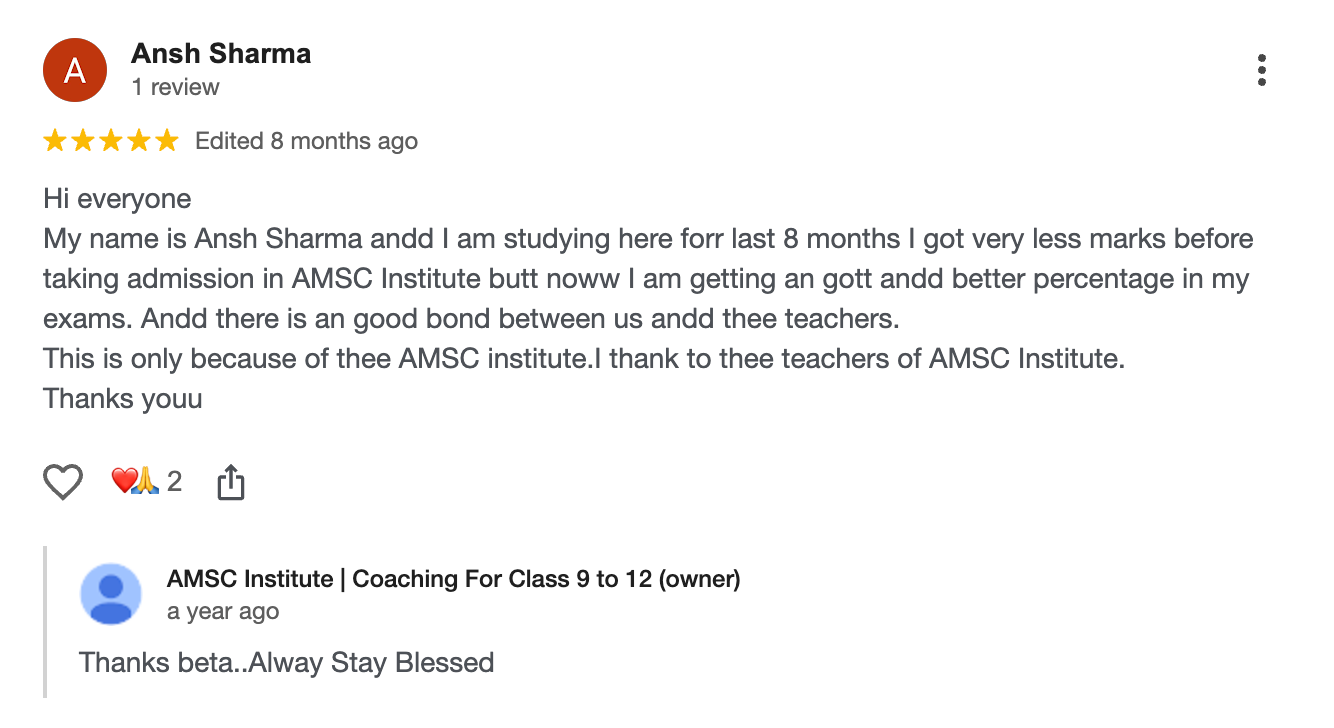Click the red heart reaction emoji
The height and width of the screenshot is (728, 1334).
pos(123,482)
